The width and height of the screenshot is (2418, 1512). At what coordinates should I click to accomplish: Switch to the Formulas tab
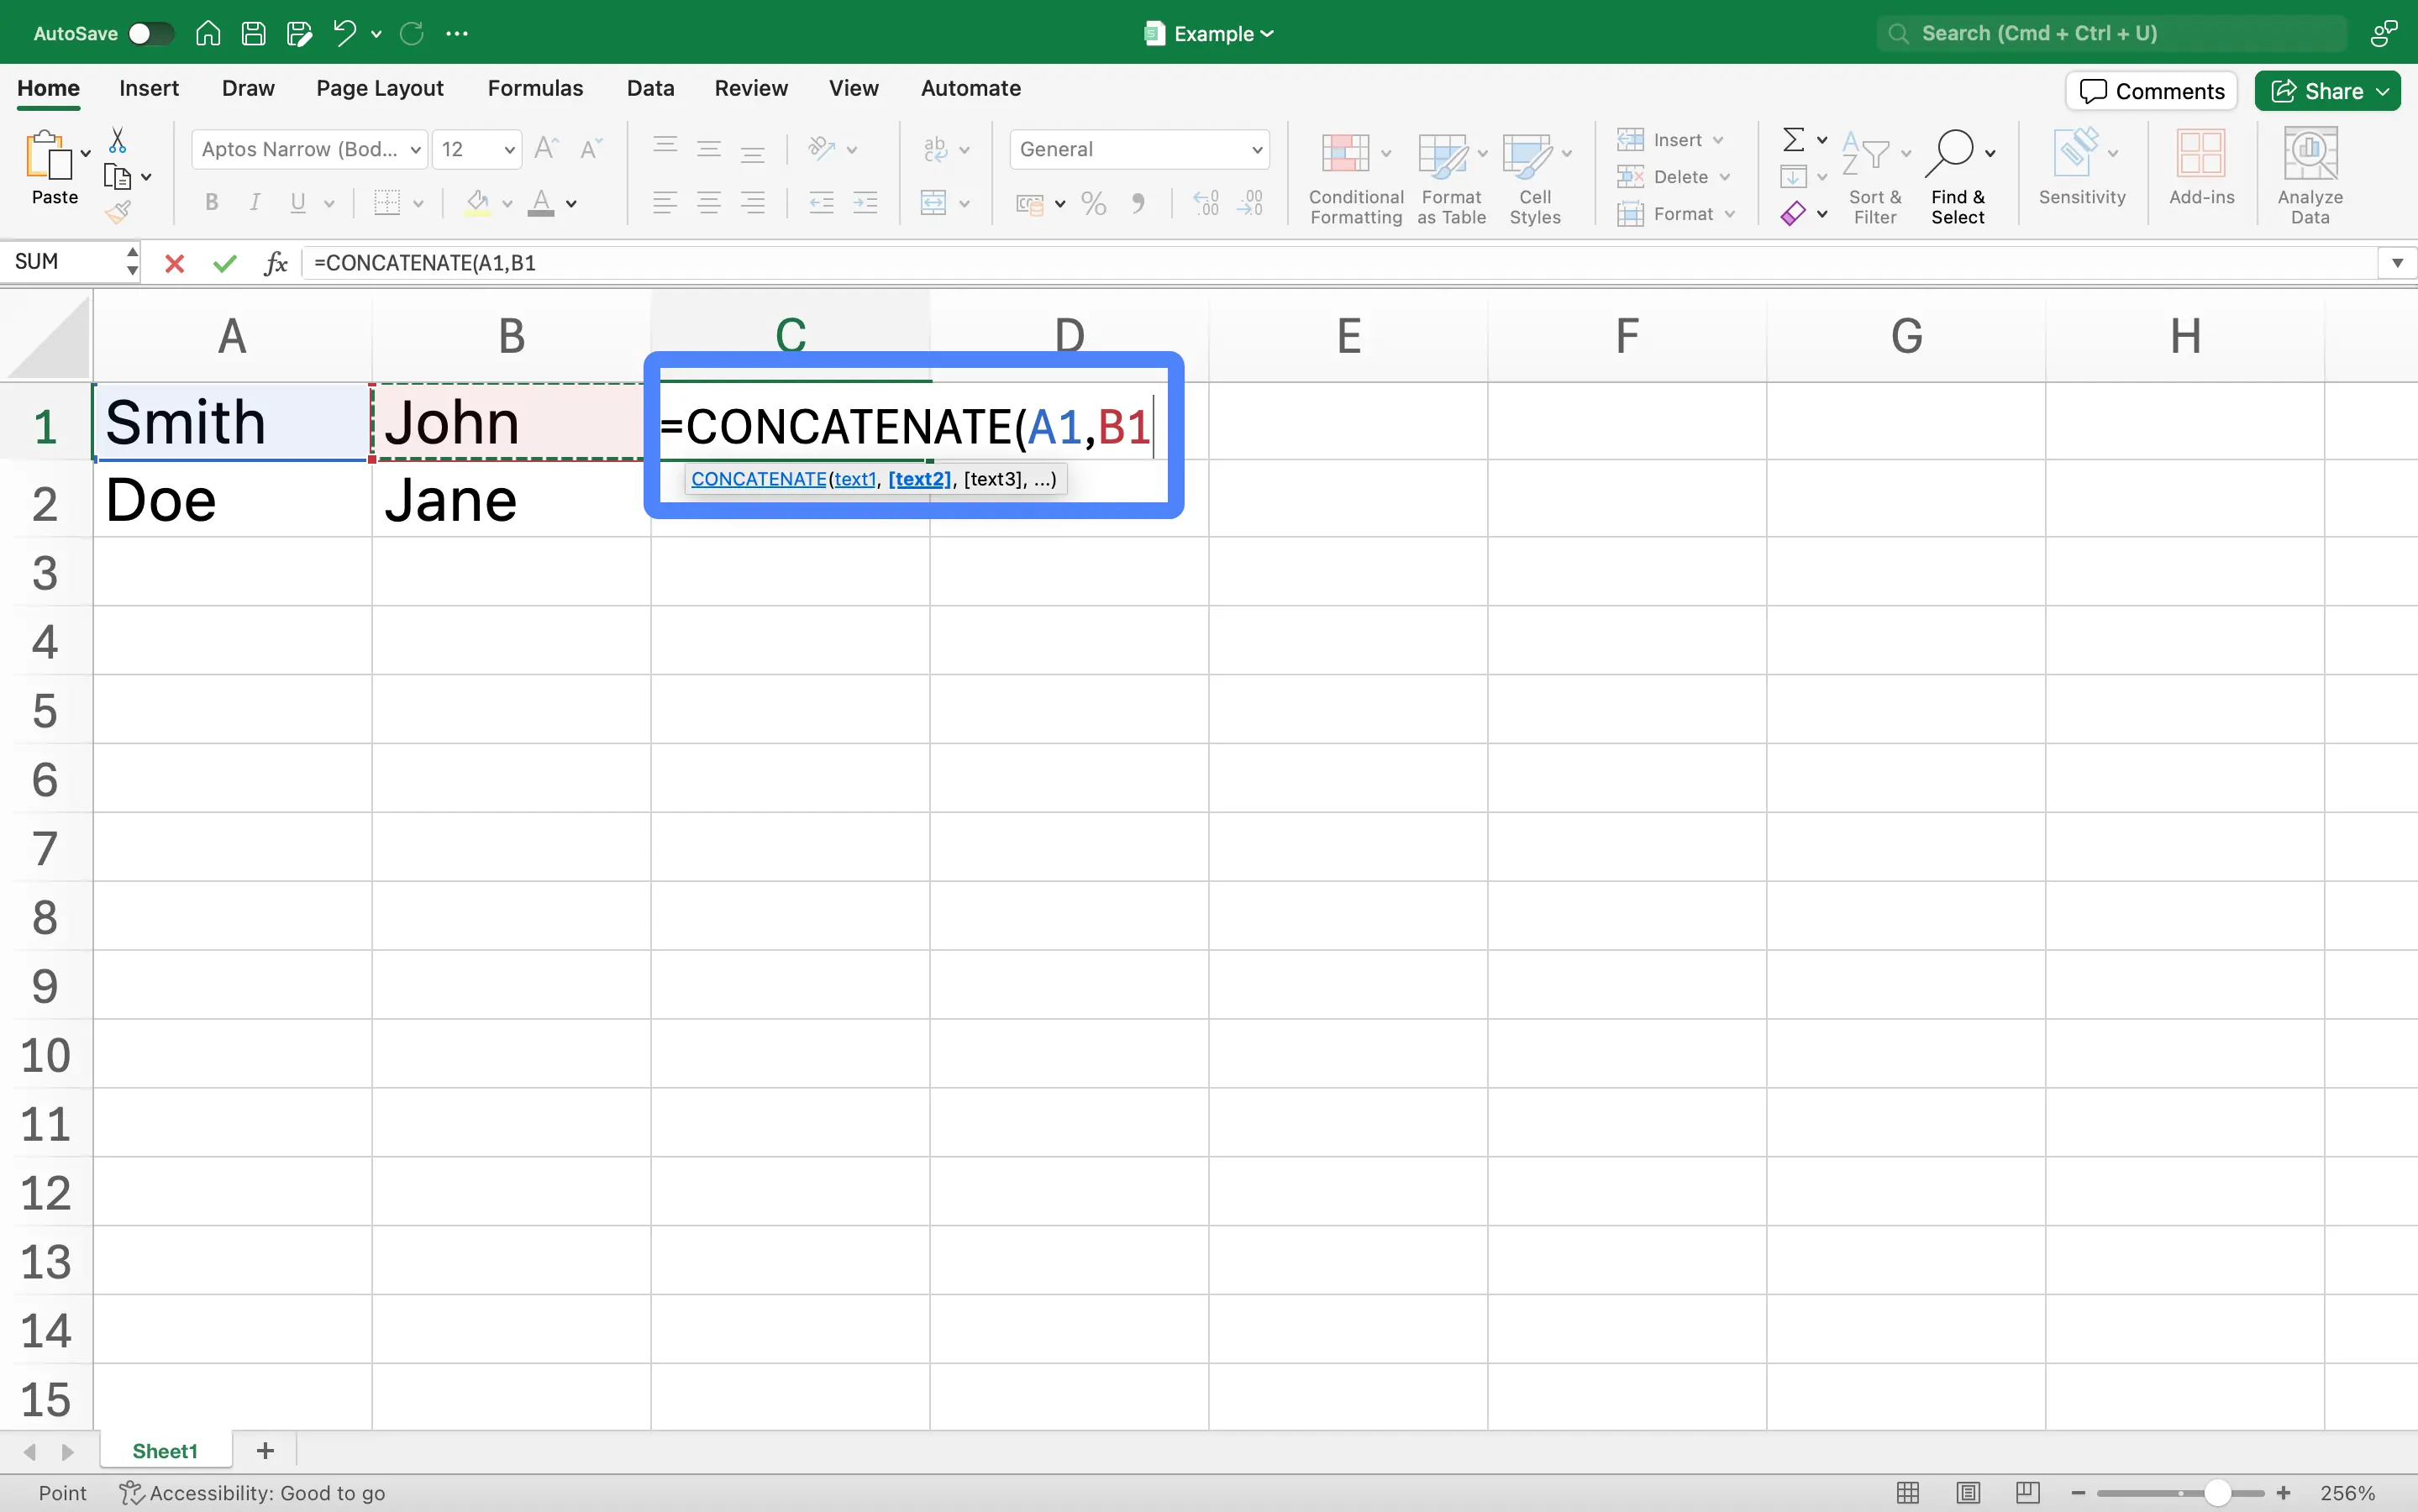click(x=535, y=88)
